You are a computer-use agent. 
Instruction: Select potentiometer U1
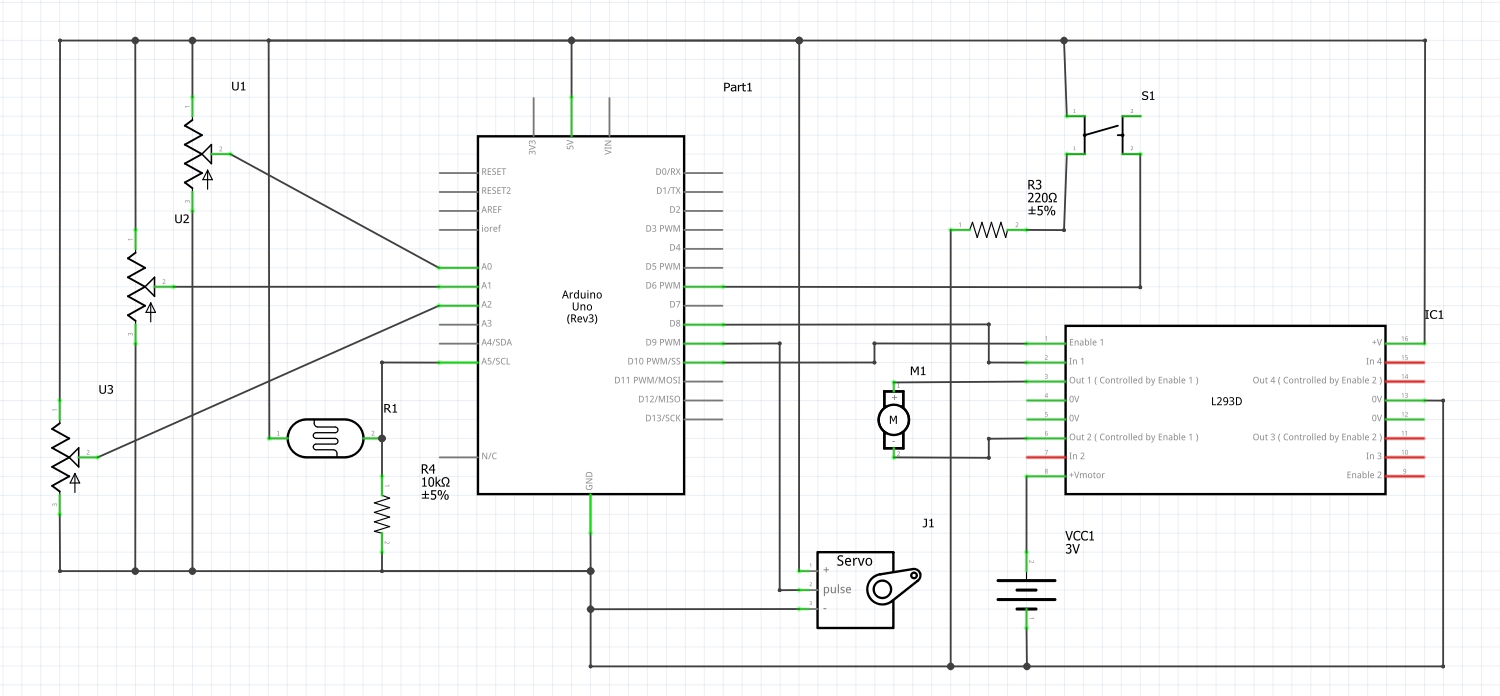tap(195, 155)
